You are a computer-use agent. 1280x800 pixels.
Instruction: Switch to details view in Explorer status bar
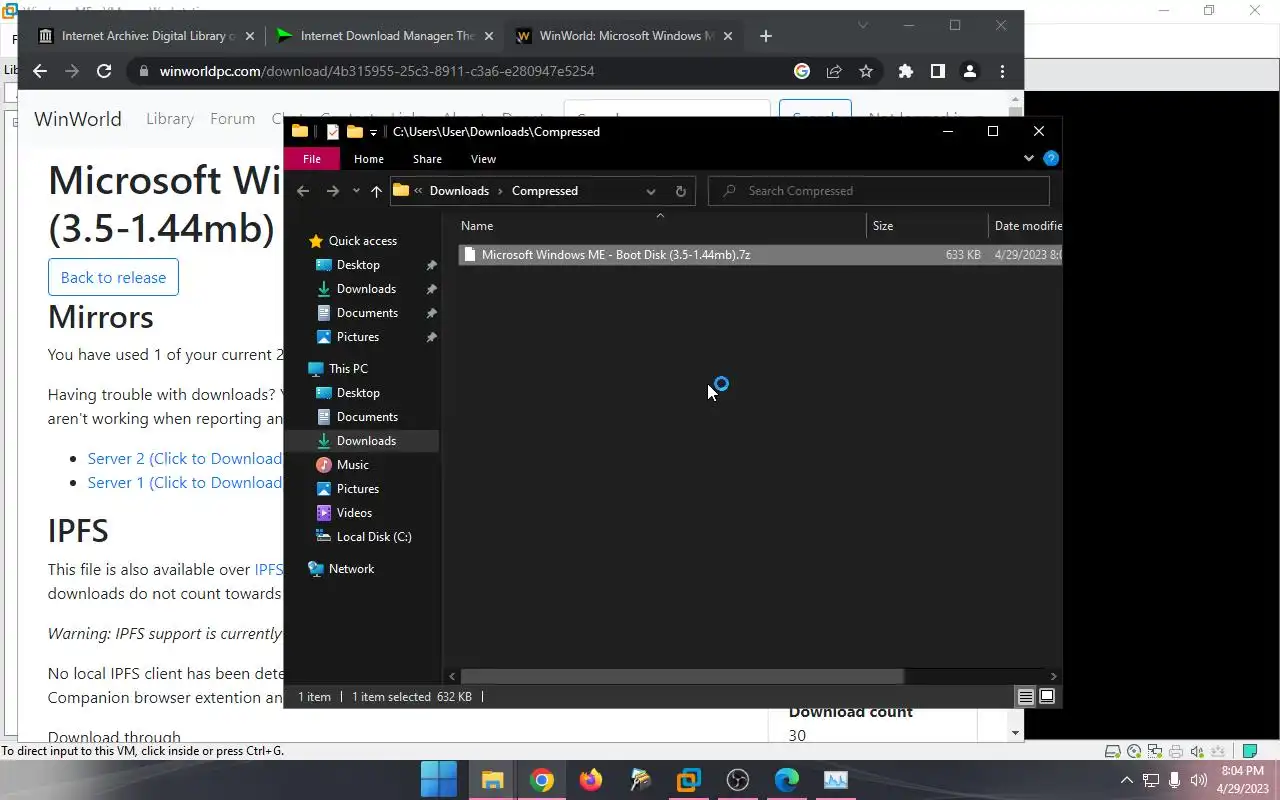coord(1026,697)
